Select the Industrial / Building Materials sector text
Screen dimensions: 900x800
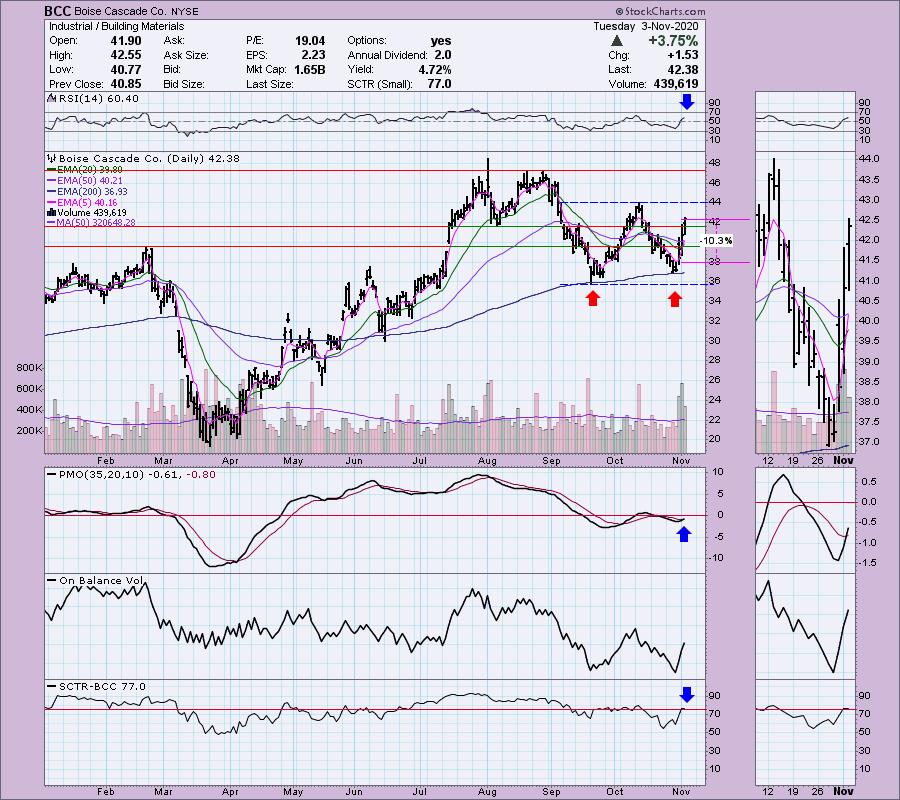click(117, 26)
